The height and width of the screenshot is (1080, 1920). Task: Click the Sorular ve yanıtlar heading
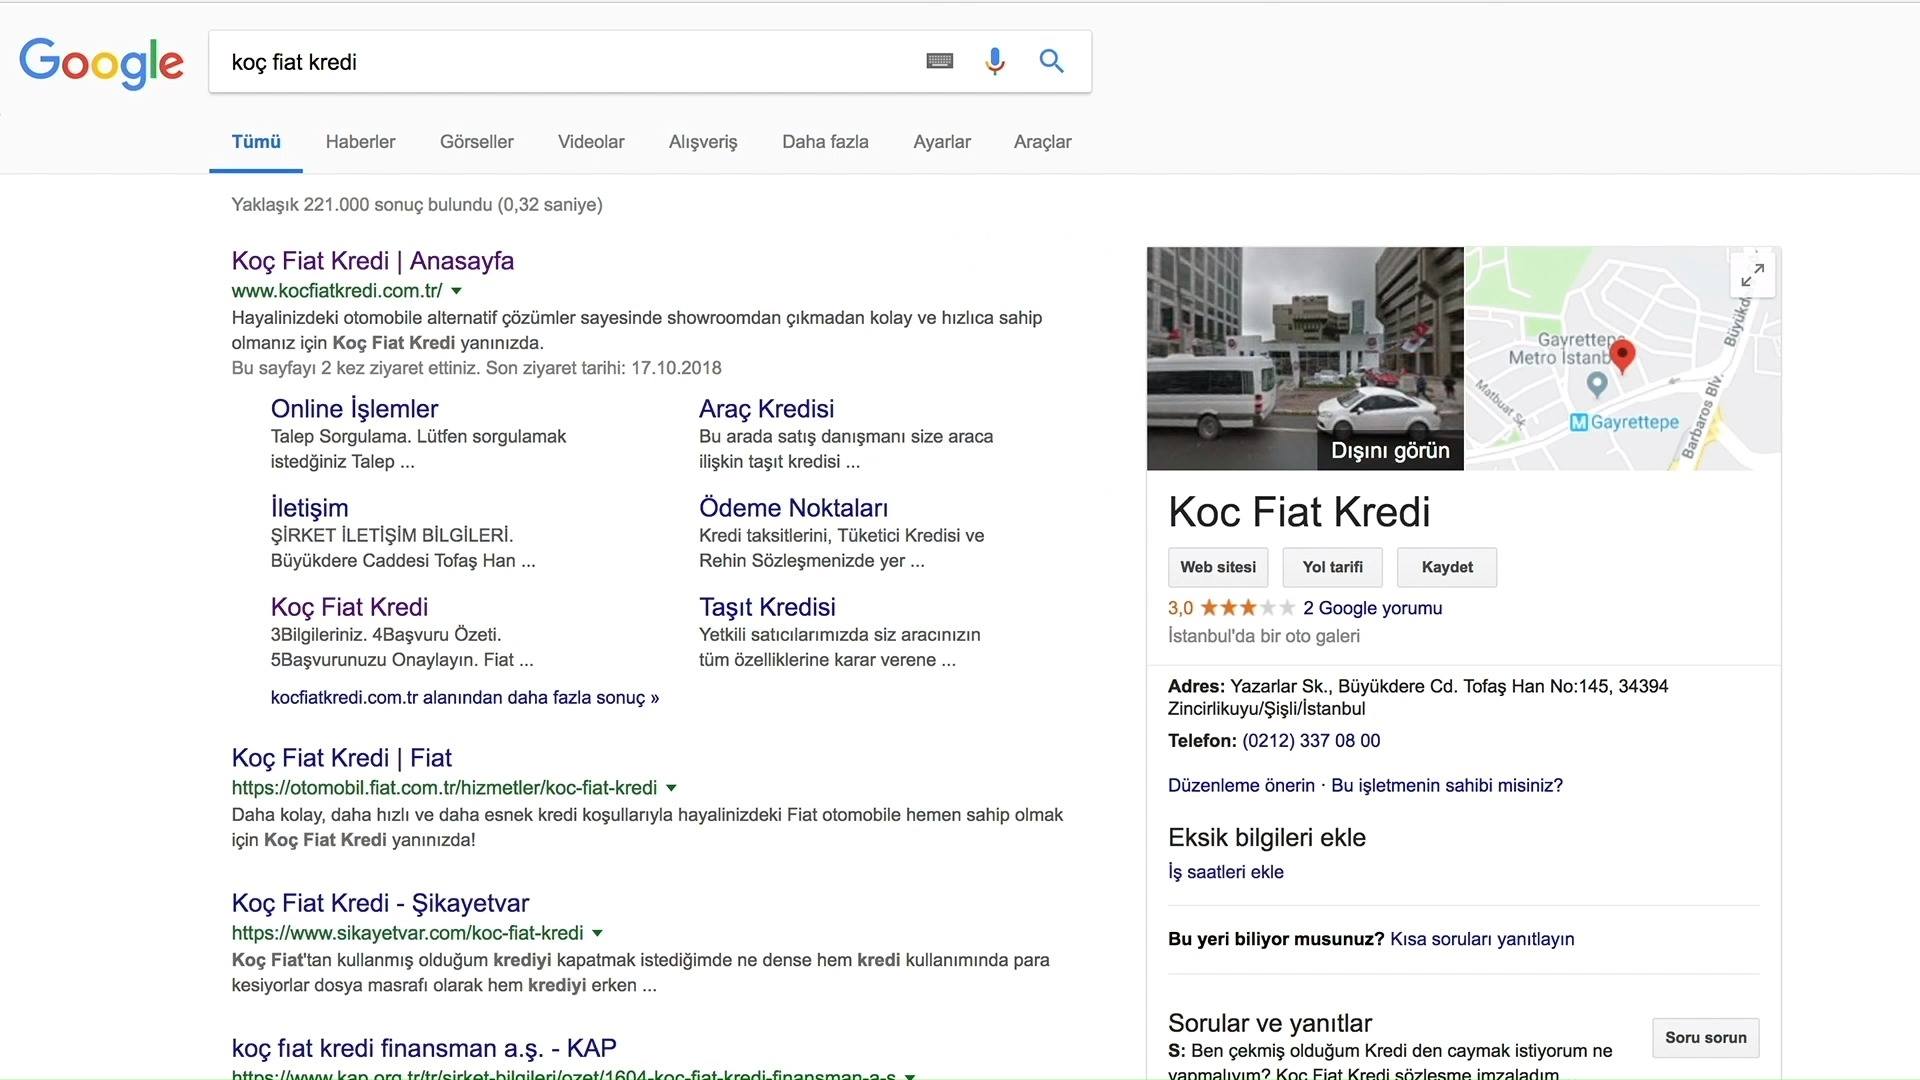1270,1023
